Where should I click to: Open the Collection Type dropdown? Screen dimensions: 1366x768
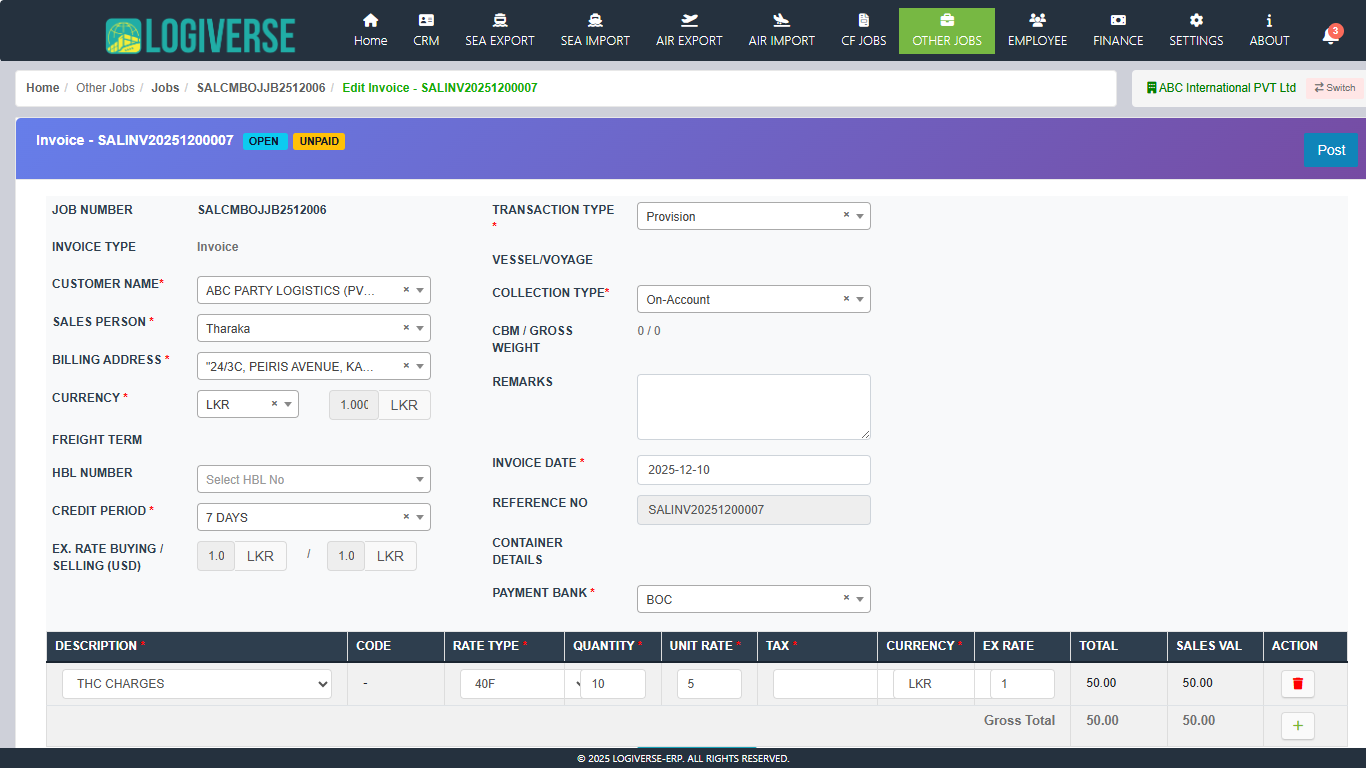pyautogui.click(x=859, y=299)
